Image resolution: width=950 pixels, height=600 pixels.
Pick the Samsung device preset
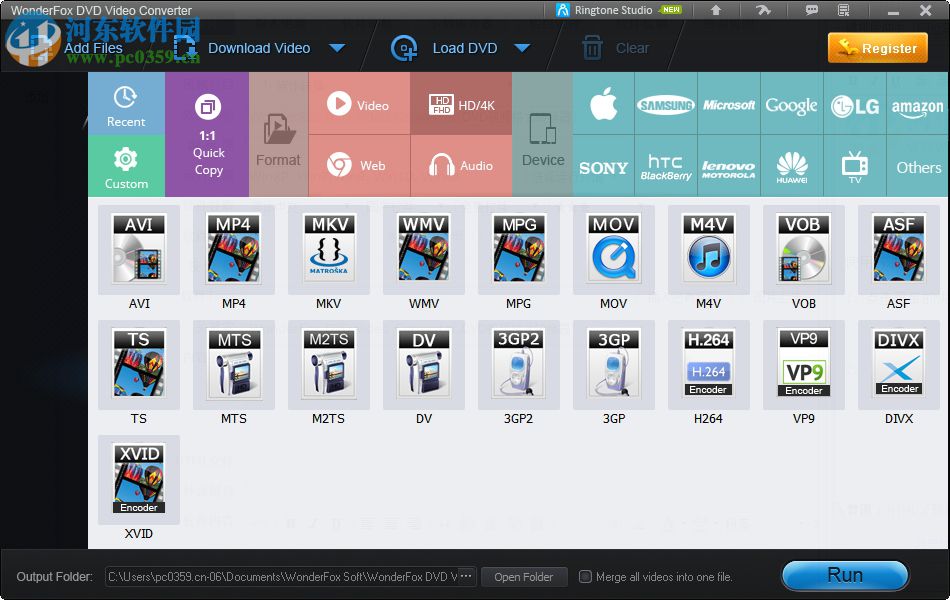(666, 104)
